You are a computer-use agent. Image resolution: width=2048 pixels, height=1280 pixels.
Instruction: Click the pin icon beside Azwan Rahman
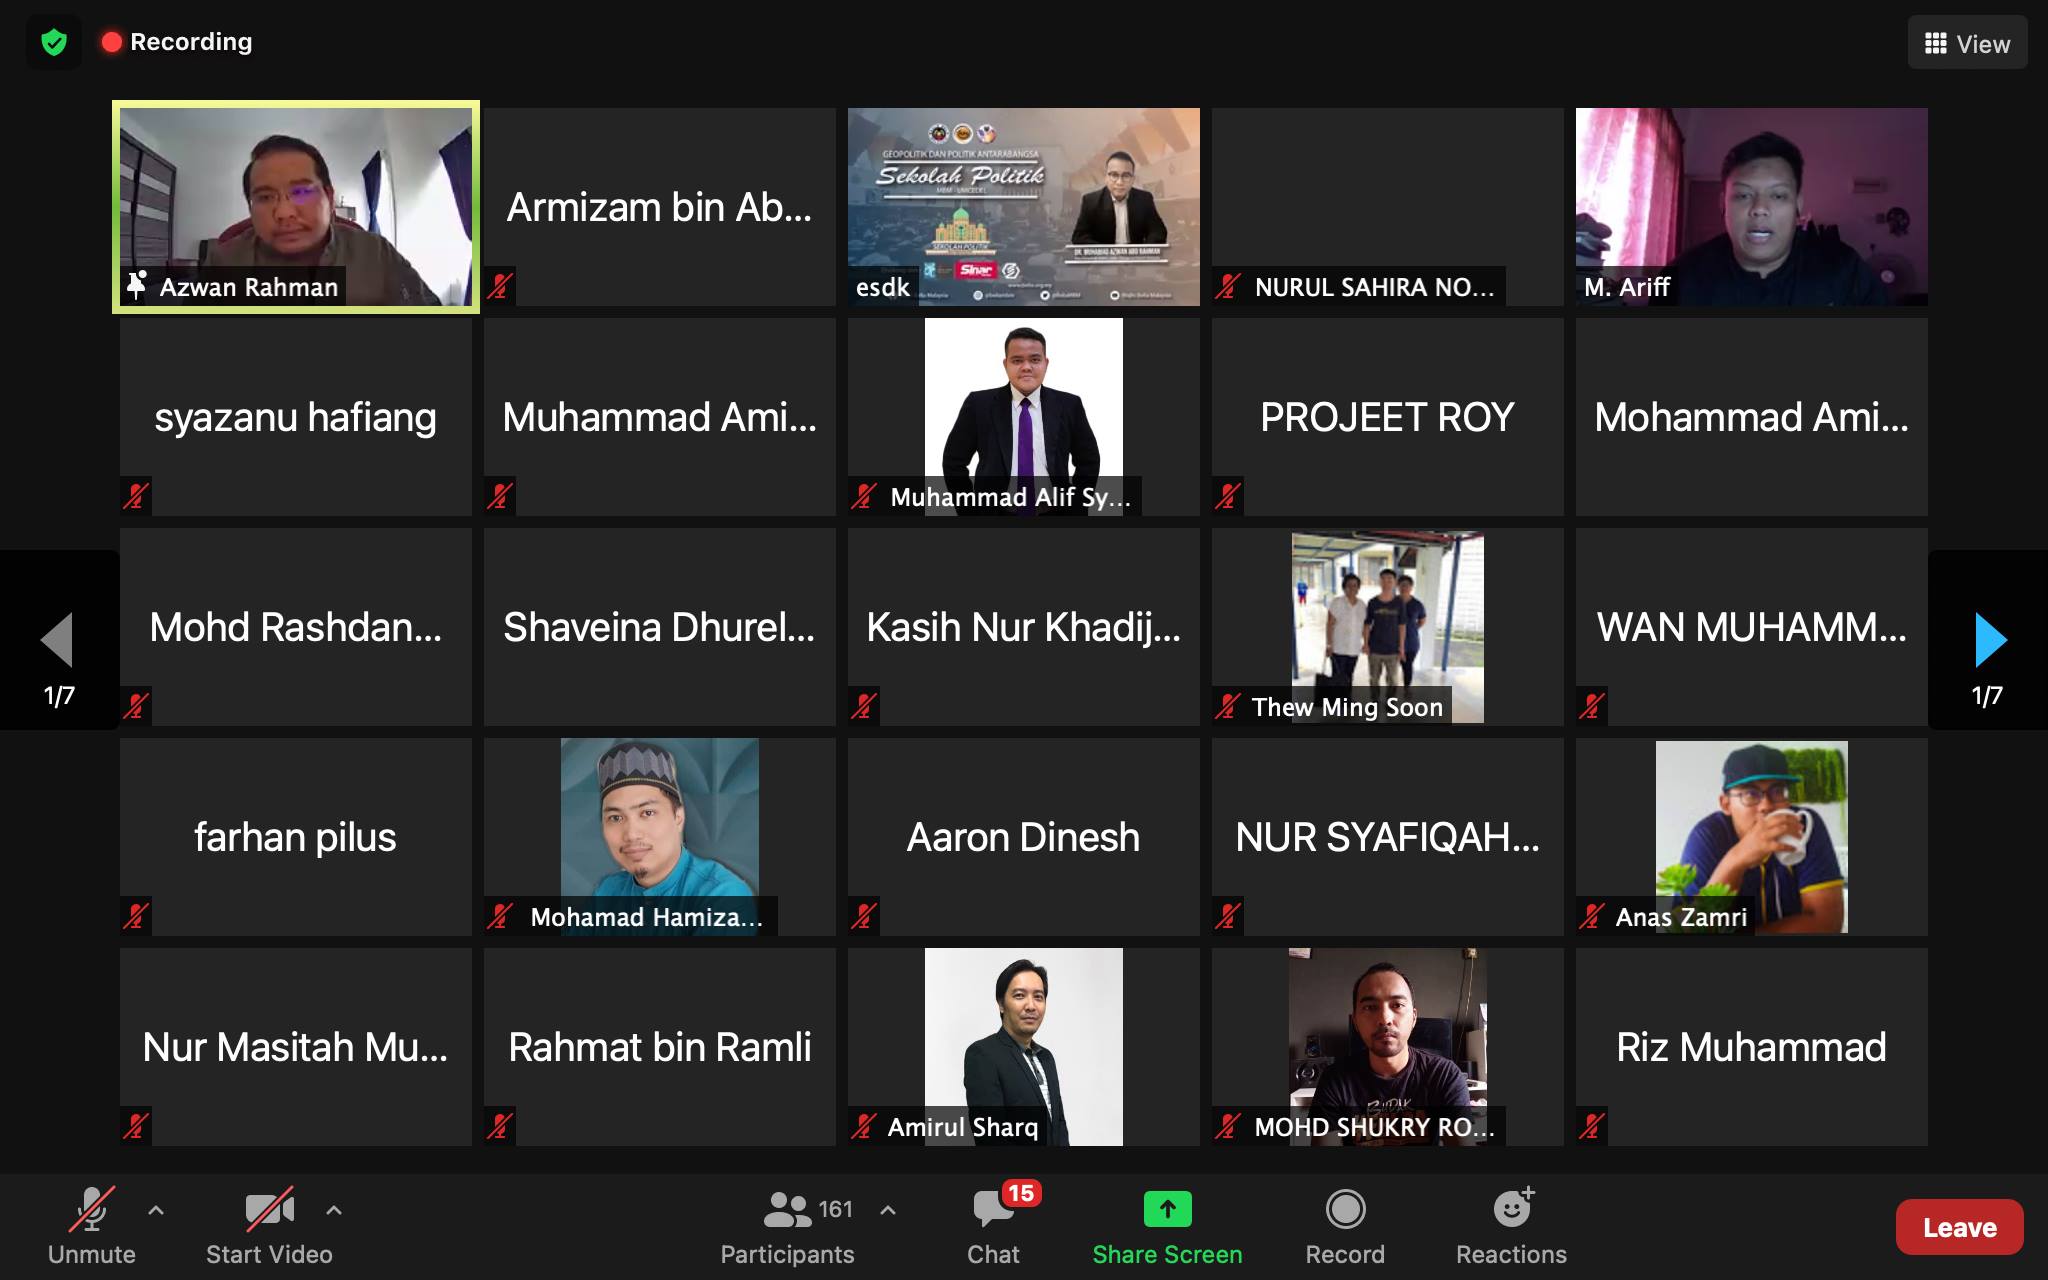tap(137, 286)
